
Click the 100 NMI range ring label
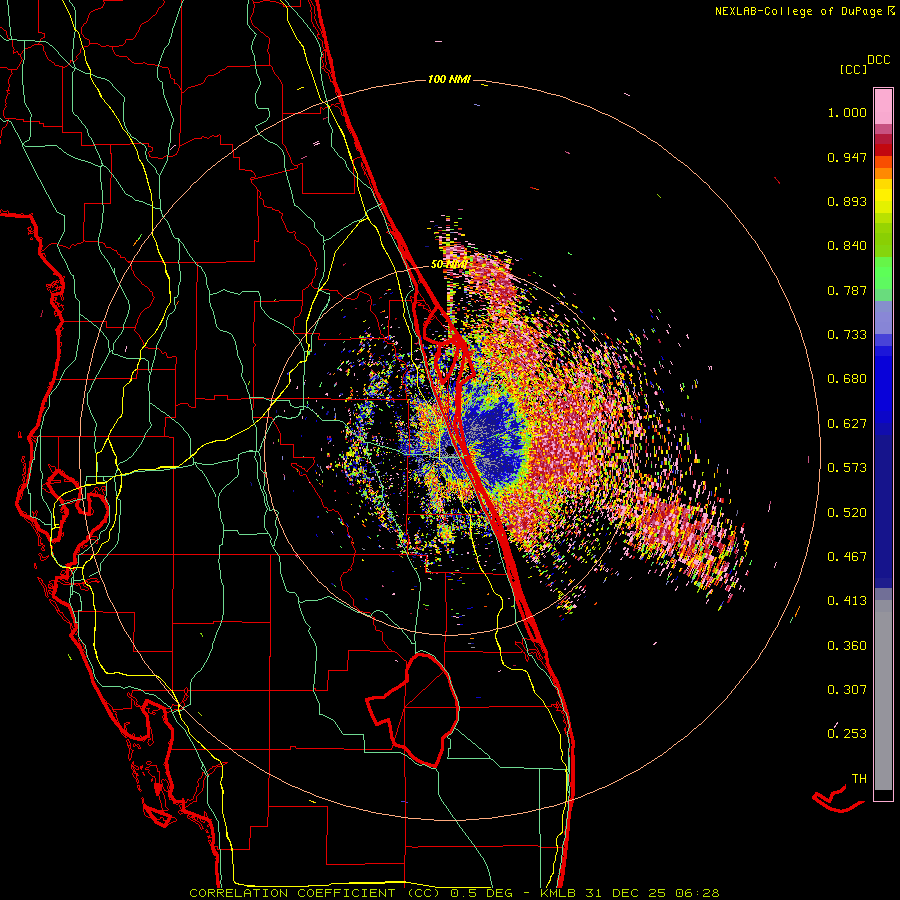point(449,79)
